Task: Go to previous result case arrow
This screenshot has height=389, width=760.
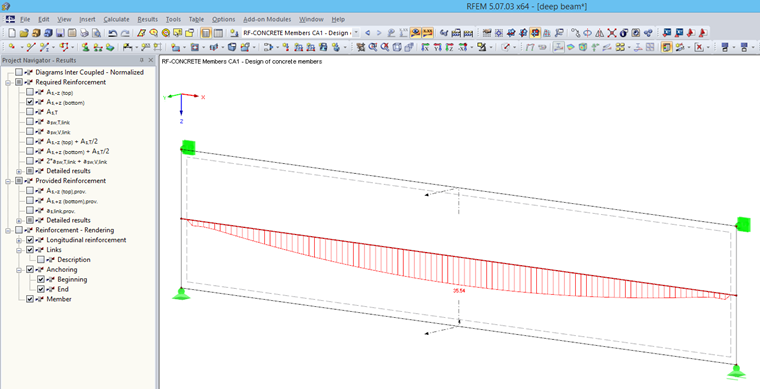Action: coord(367,33)
